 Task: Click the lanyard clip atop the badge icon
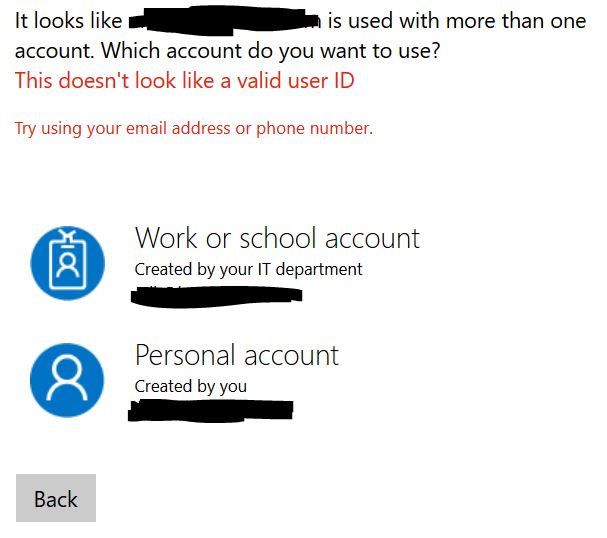[67, 235]
